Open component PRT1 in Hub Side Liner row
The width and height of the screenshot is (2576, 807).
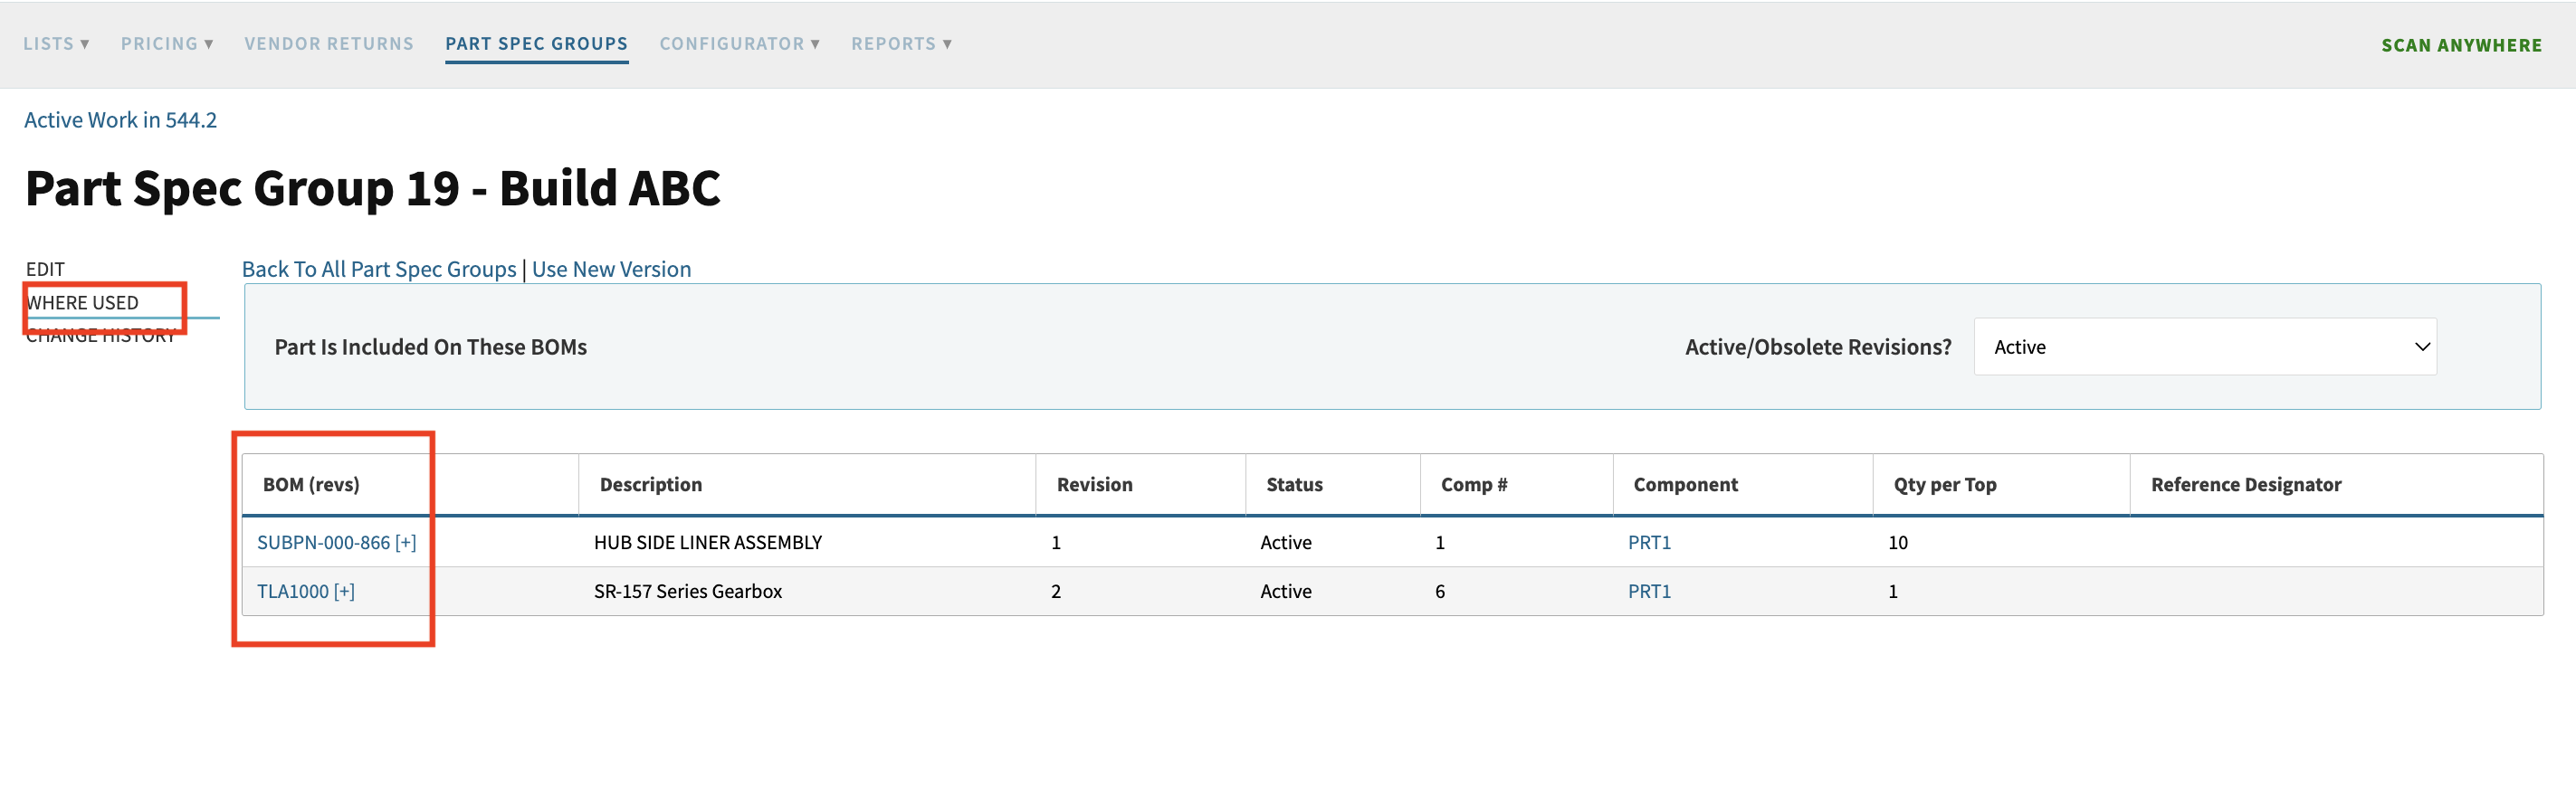point(1648,542)
